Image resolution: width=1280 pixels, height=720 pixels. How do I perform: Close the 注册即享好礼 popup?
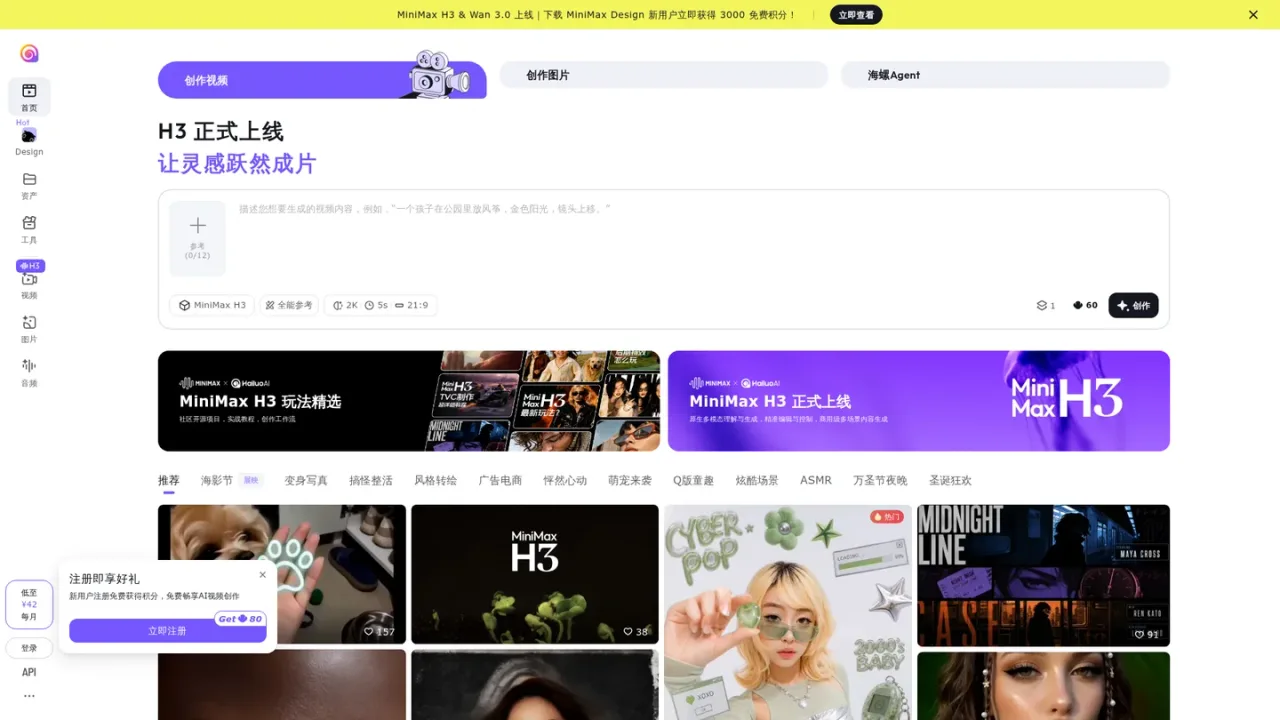pos(262,574)
